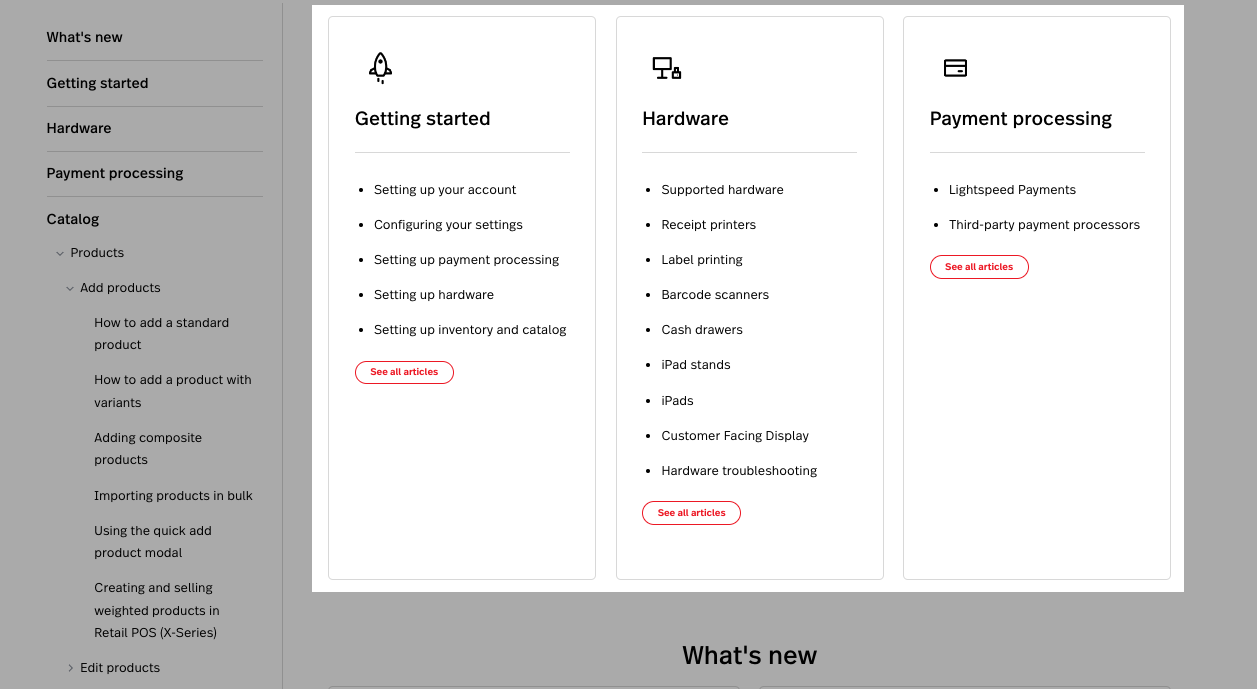Viewport: 1257px width, 689px height.
Task: Click the rocket icon above Getting started
Action: (x=380, y=67)
